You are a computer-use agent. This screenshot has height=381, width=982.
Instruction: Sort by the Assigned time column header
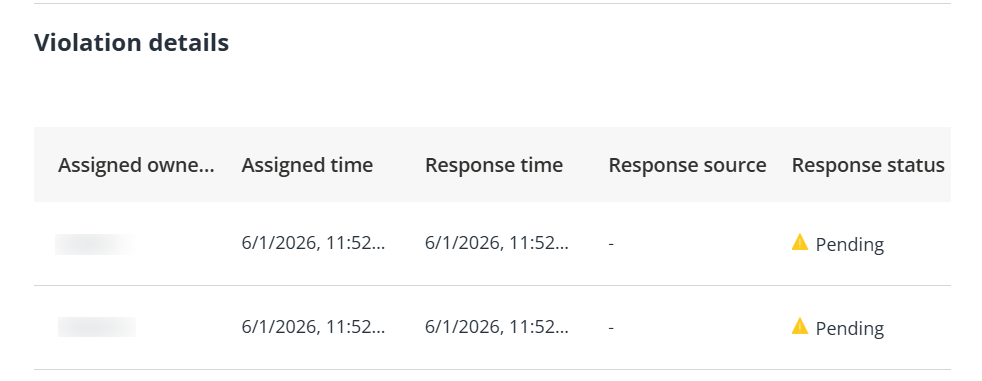(307, 165)
